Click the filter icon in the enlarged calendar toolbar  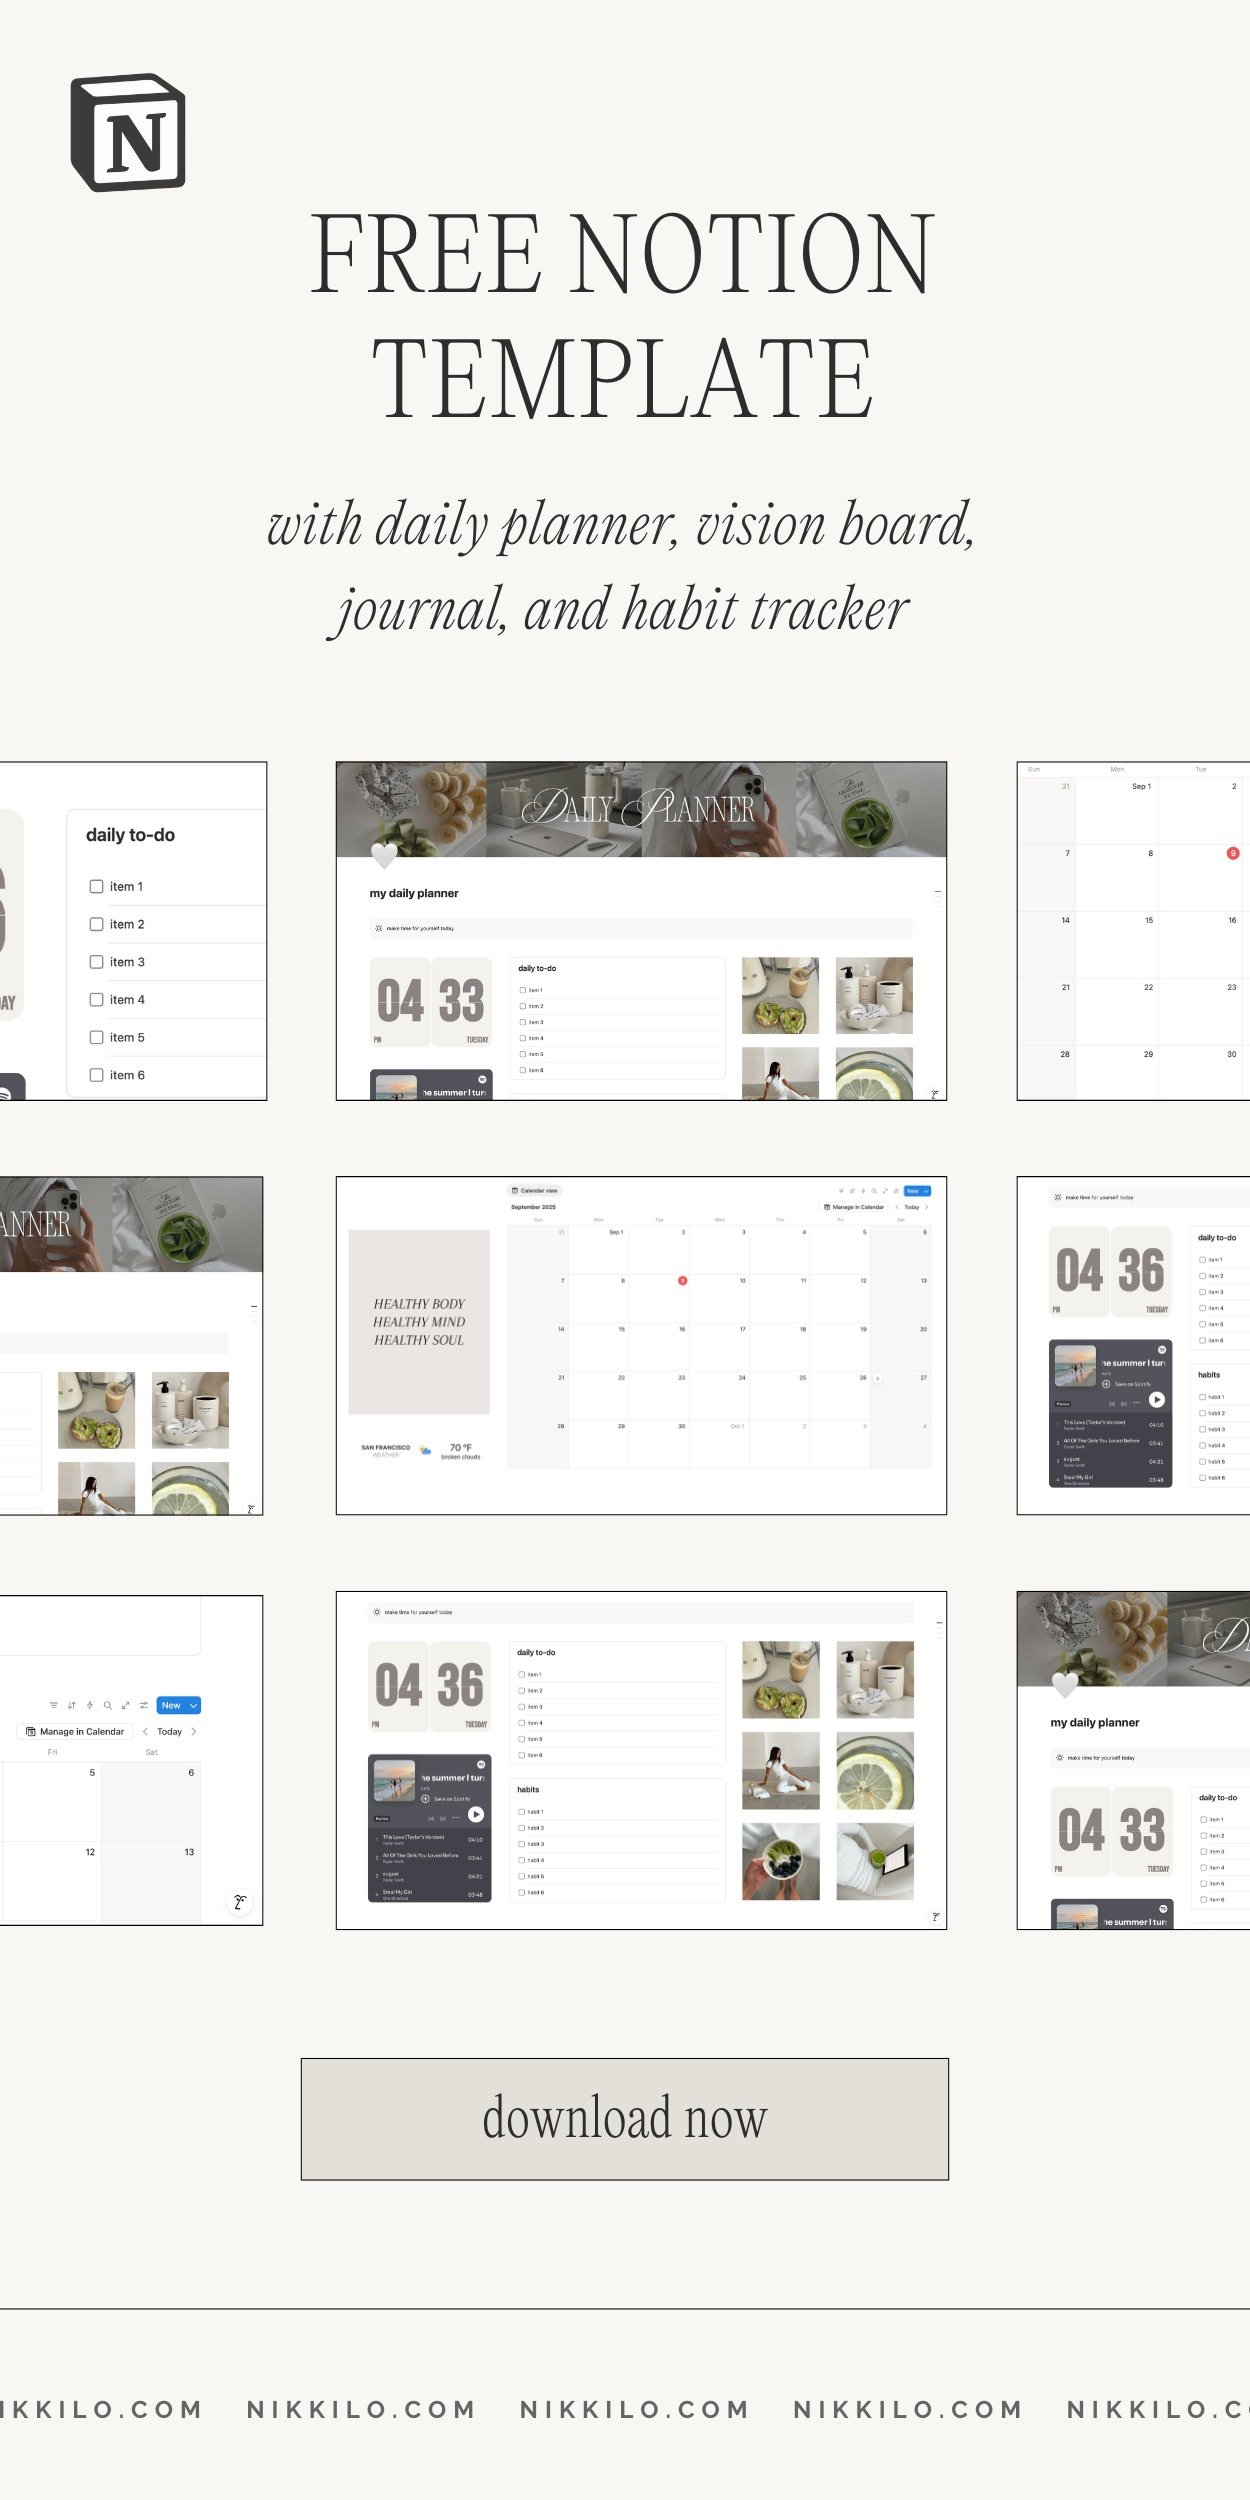(x=54, y=1705)
